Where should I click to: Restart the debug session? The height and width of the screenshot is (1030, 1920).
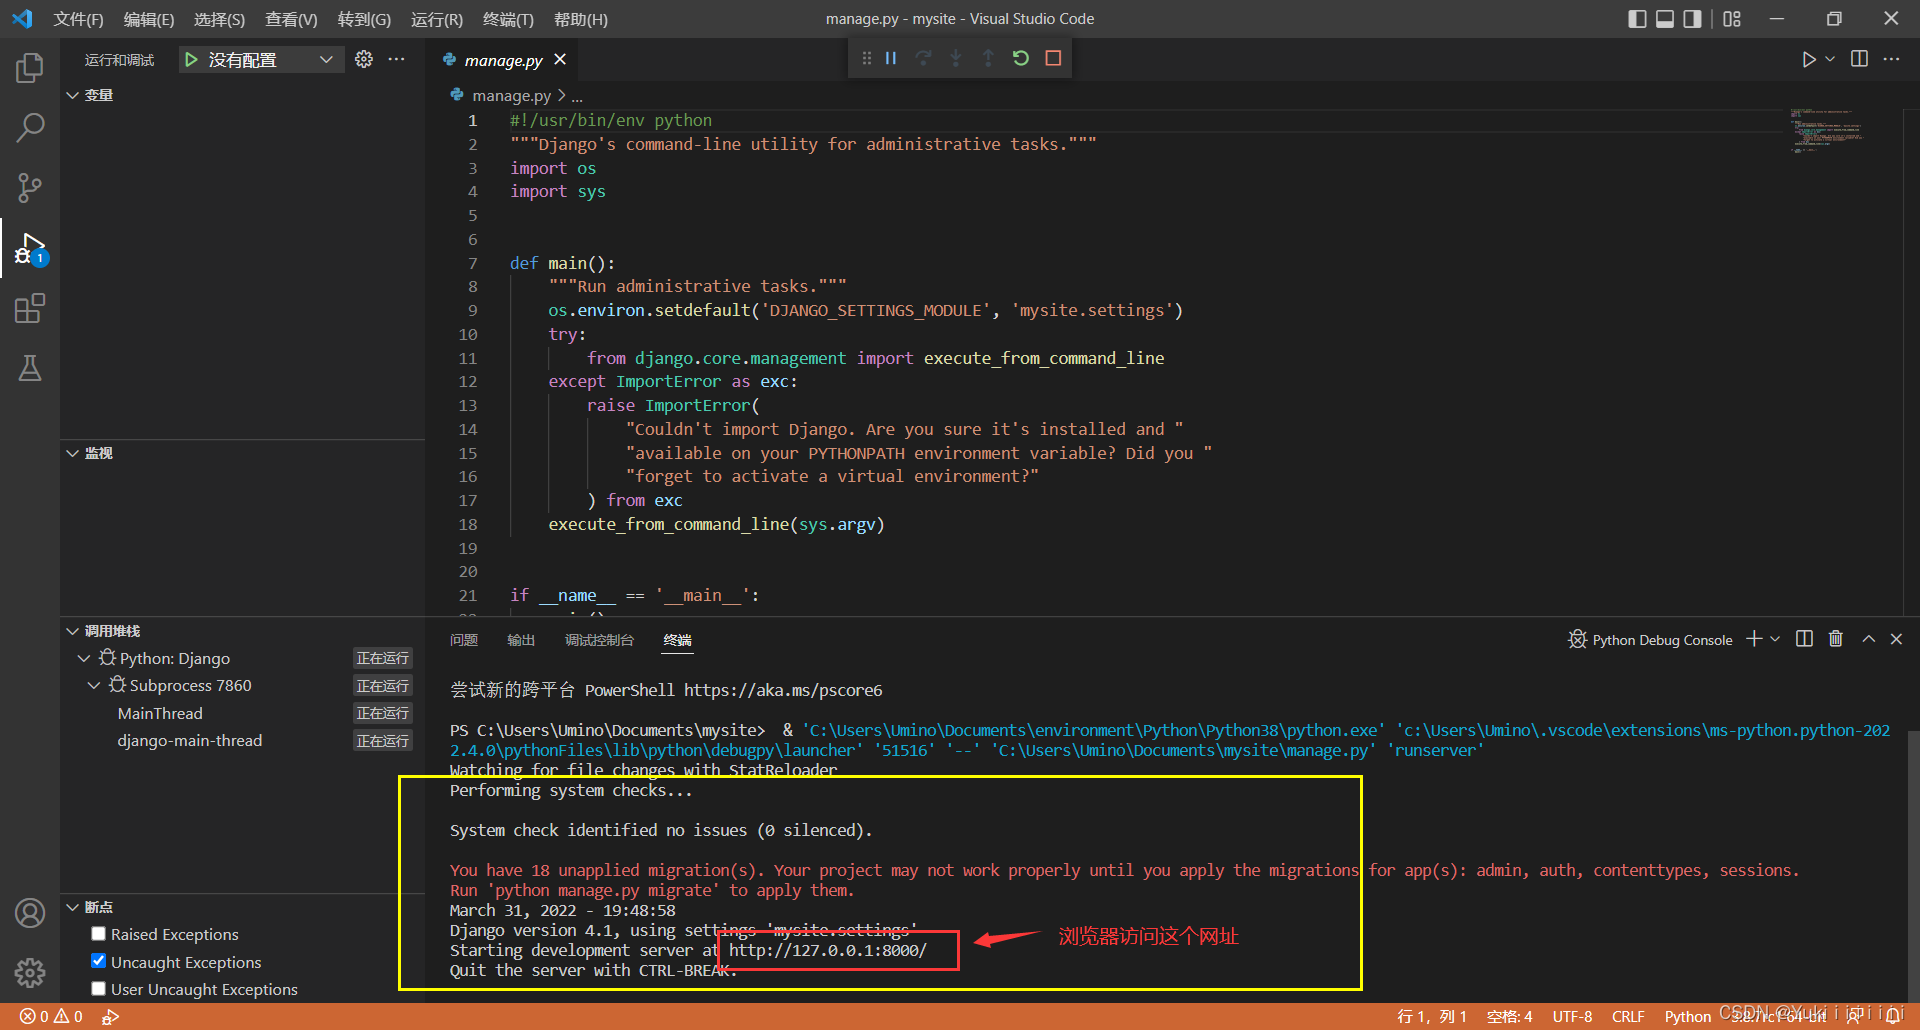click(1020, 58)
